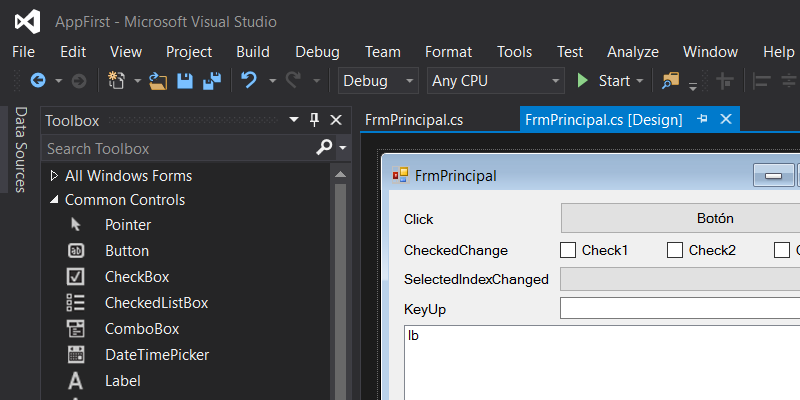800x400 pixels.
Task: Expand the All Windows Forms group
Action: point(54,176)
